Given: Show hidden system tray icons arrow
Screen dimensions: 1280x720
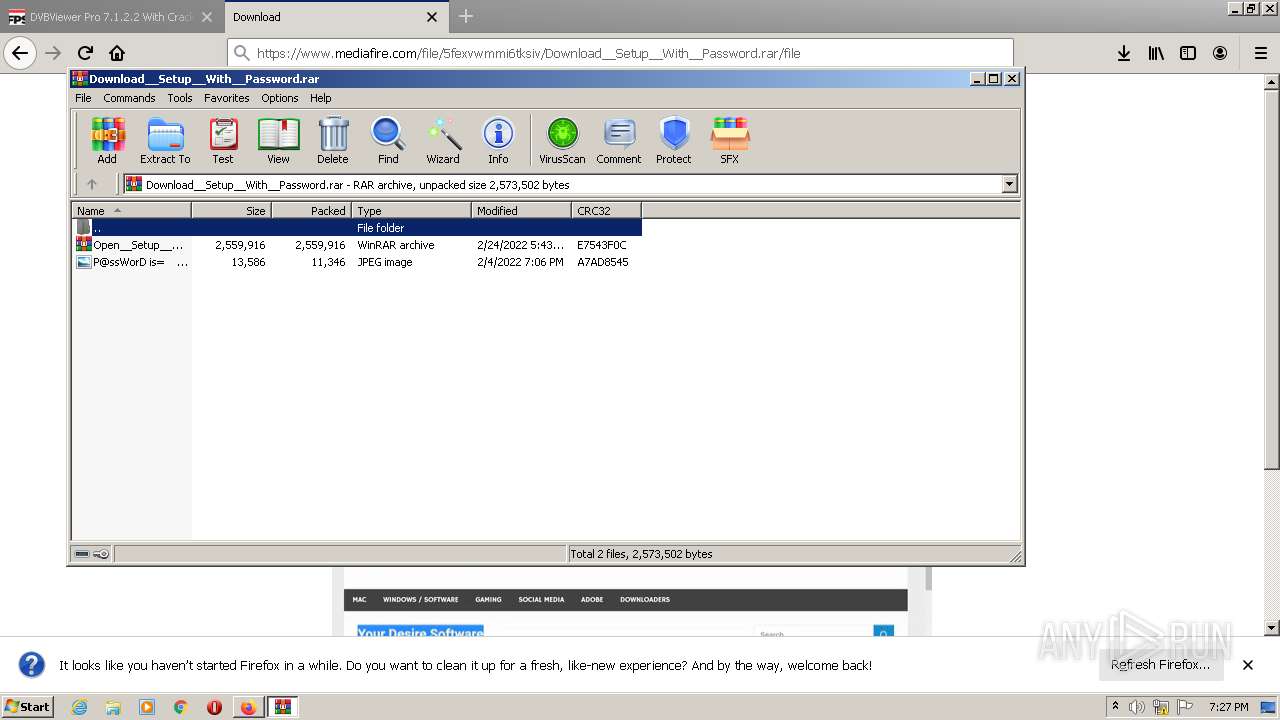Looking at the screenshot, I should [1115, 707].
